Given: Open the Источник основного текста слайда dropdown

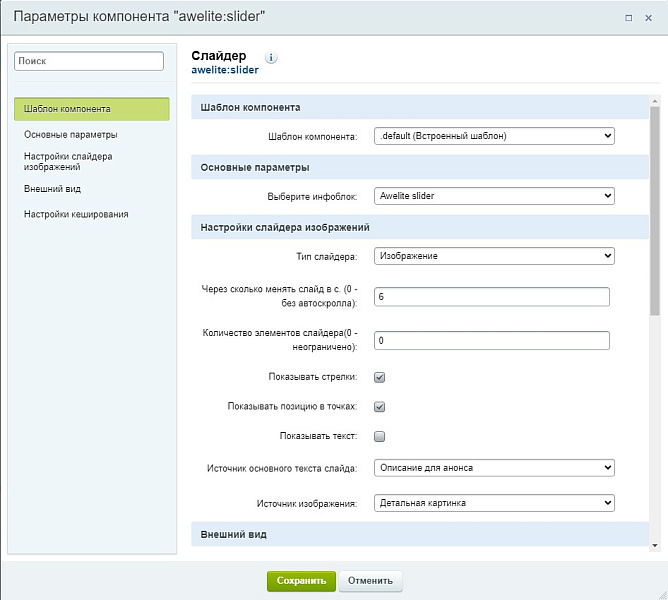Looking at the screenshot, I should click(x=493, y=467).
